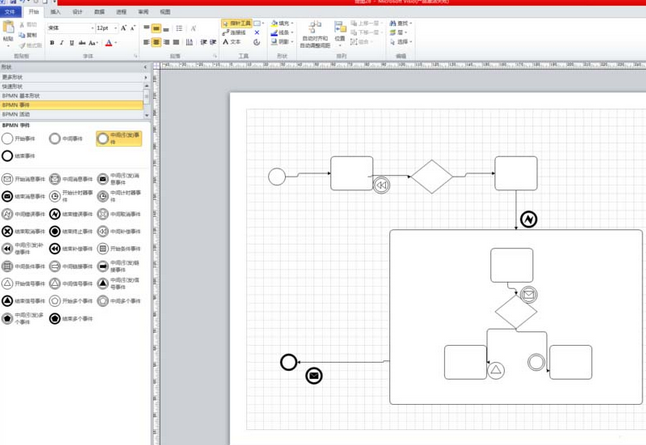Screen dimensions: 646x445
Task: Select the BPMN 活动 stencil in shapes list
Action: point(17,114)
